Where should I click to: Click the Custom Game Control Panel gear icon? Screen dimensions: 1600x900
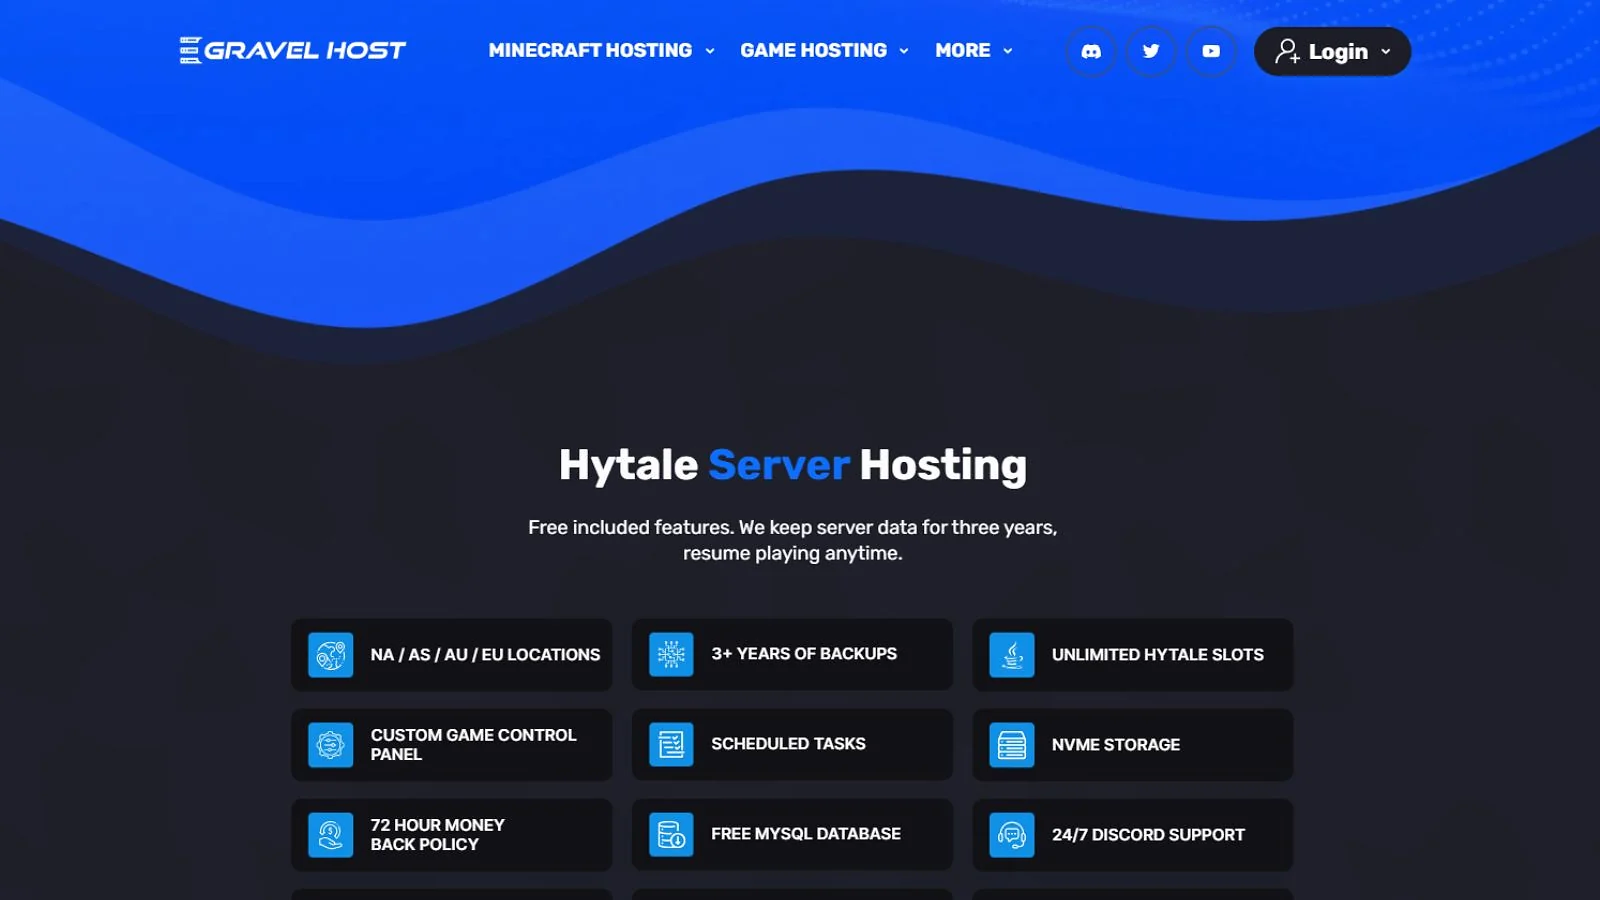click(x=331, y=745)
